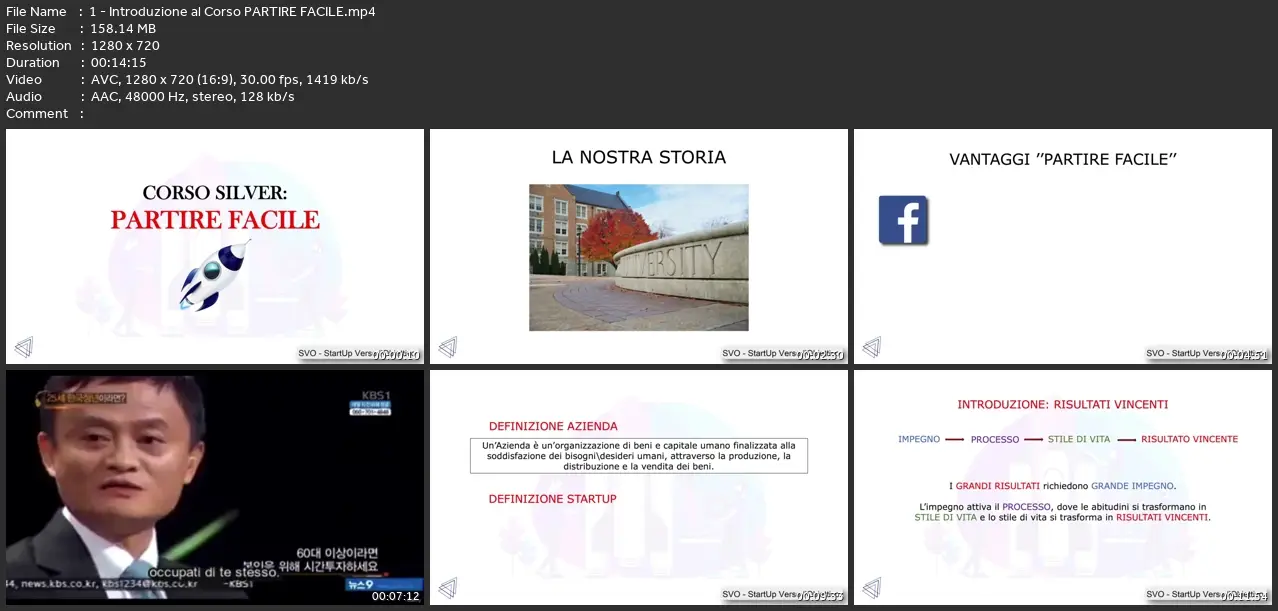The image size is (1278, 611).
Task: Click the STILE DI VITA label in chain
Action: (1079, 439)
